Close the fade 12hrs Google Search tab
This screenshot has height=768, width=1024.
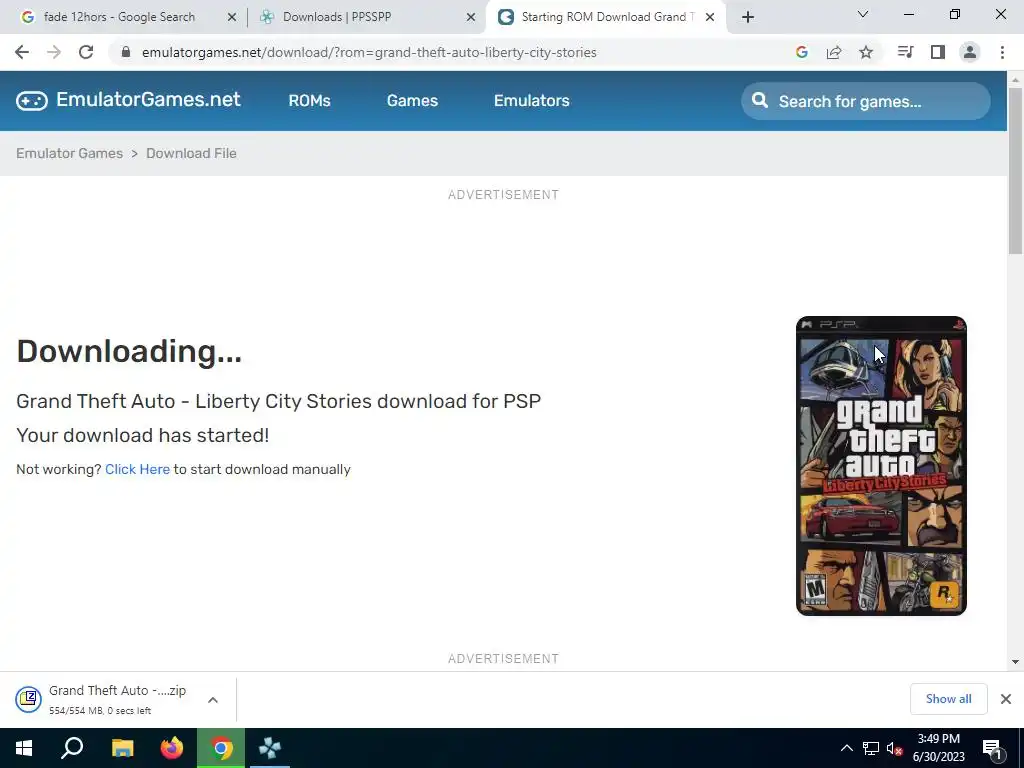(x=232, y=18)
